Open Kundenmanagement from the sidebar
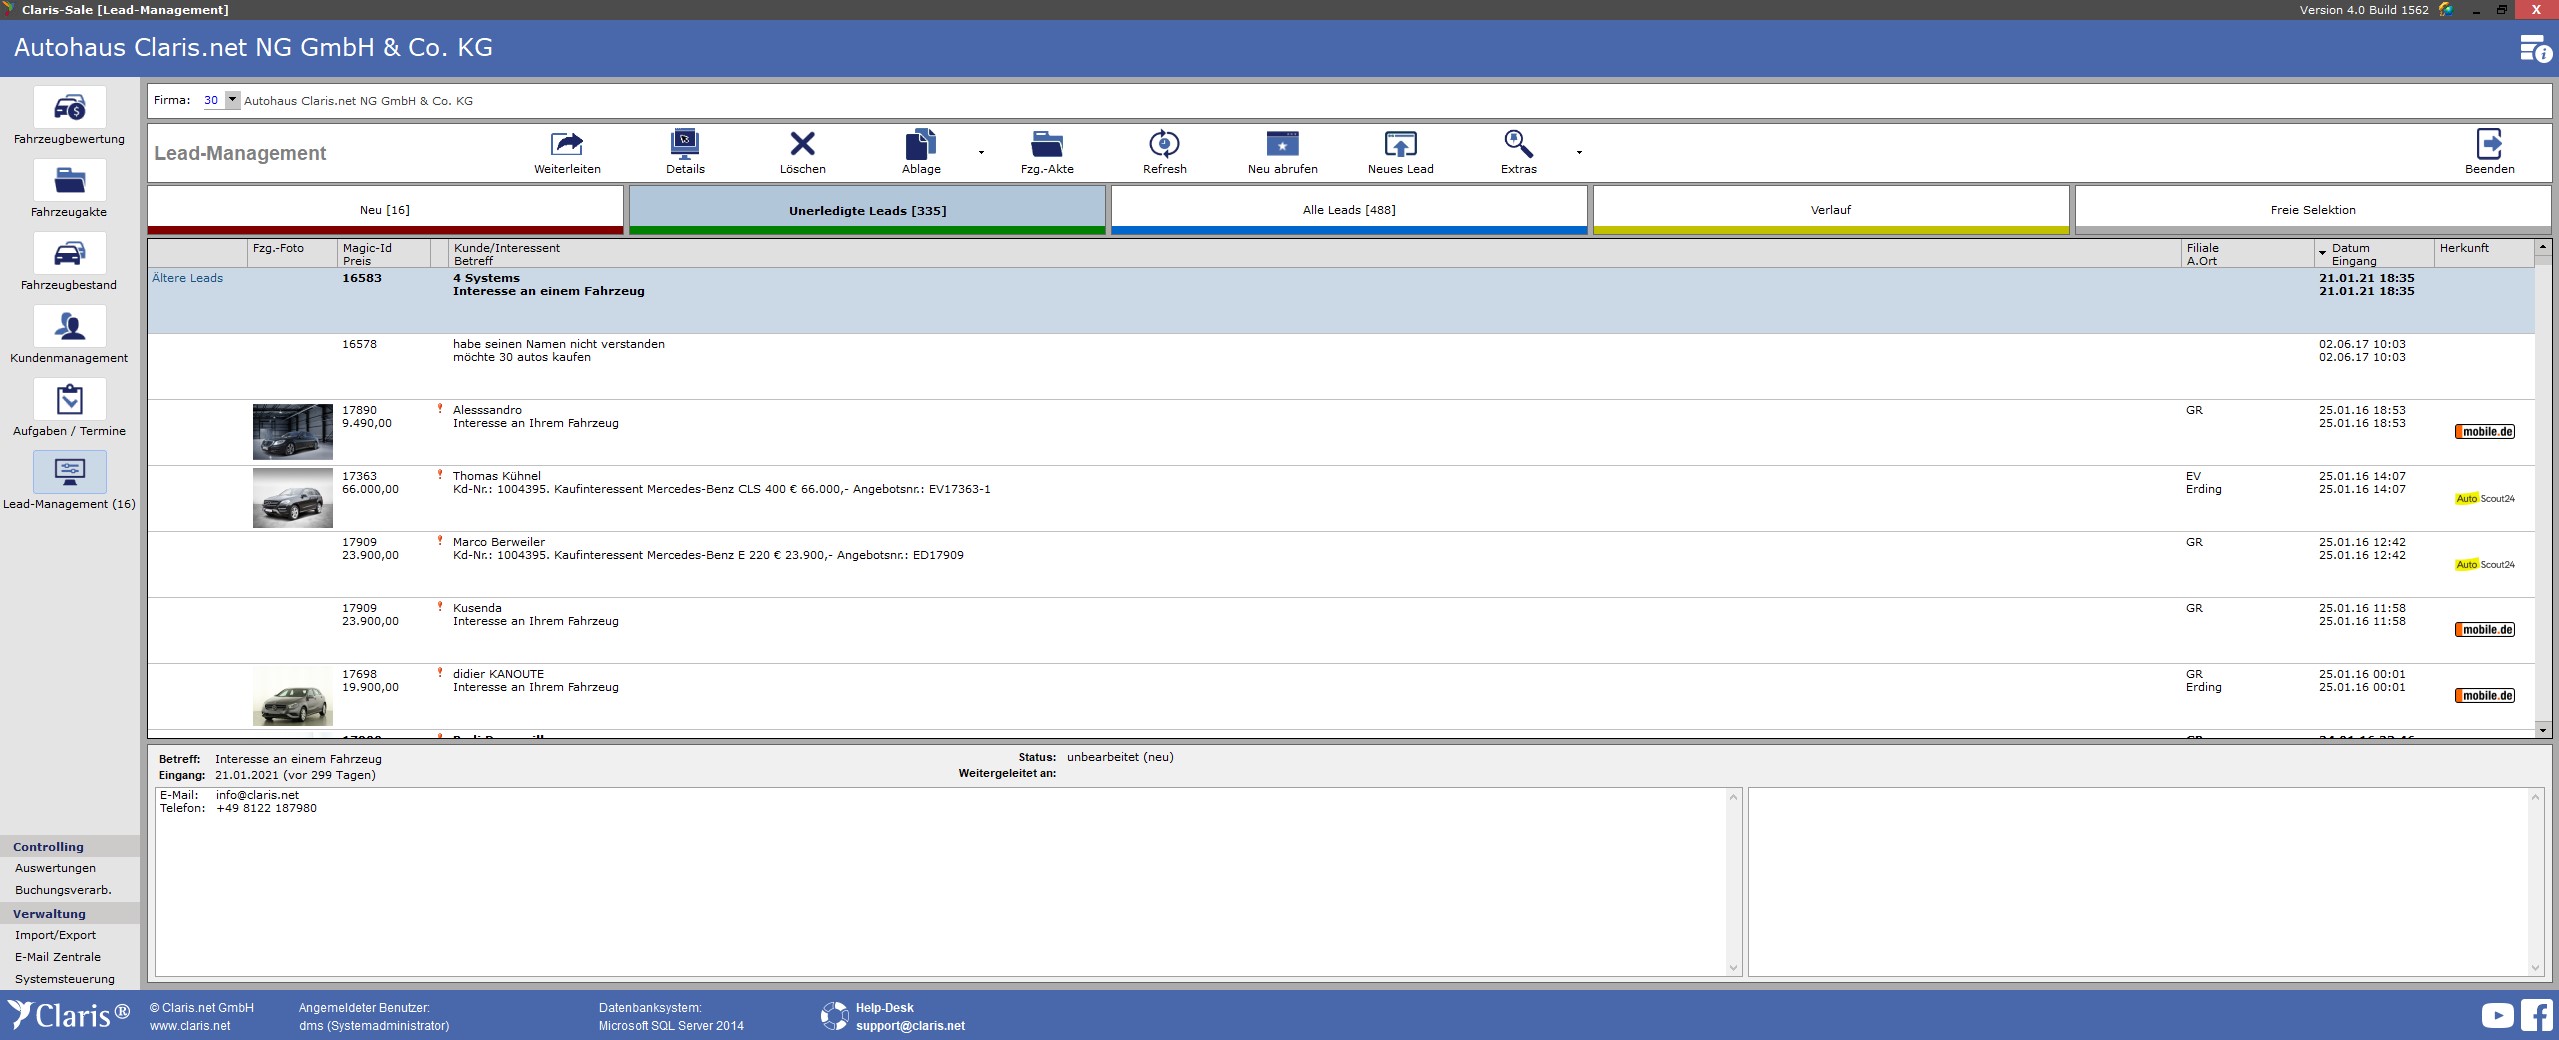The width and height of the screenshot is (2559, 1040). pyautogui.click(x=69, y=327)
